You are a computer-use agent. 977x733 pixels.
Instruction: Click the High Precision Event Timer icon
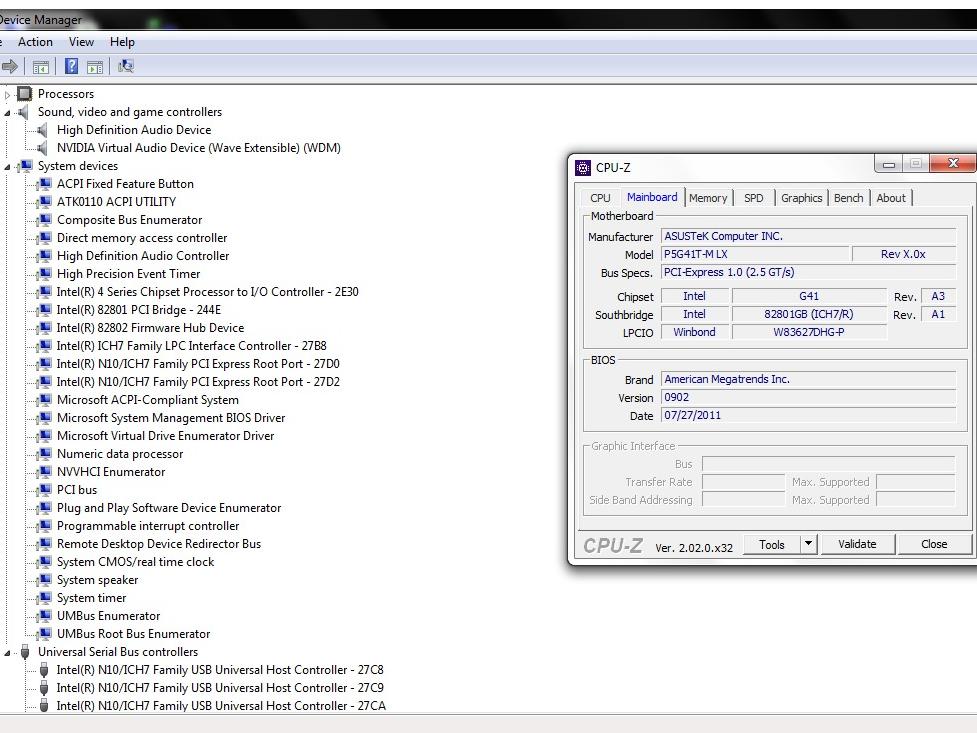coord(44,274)
